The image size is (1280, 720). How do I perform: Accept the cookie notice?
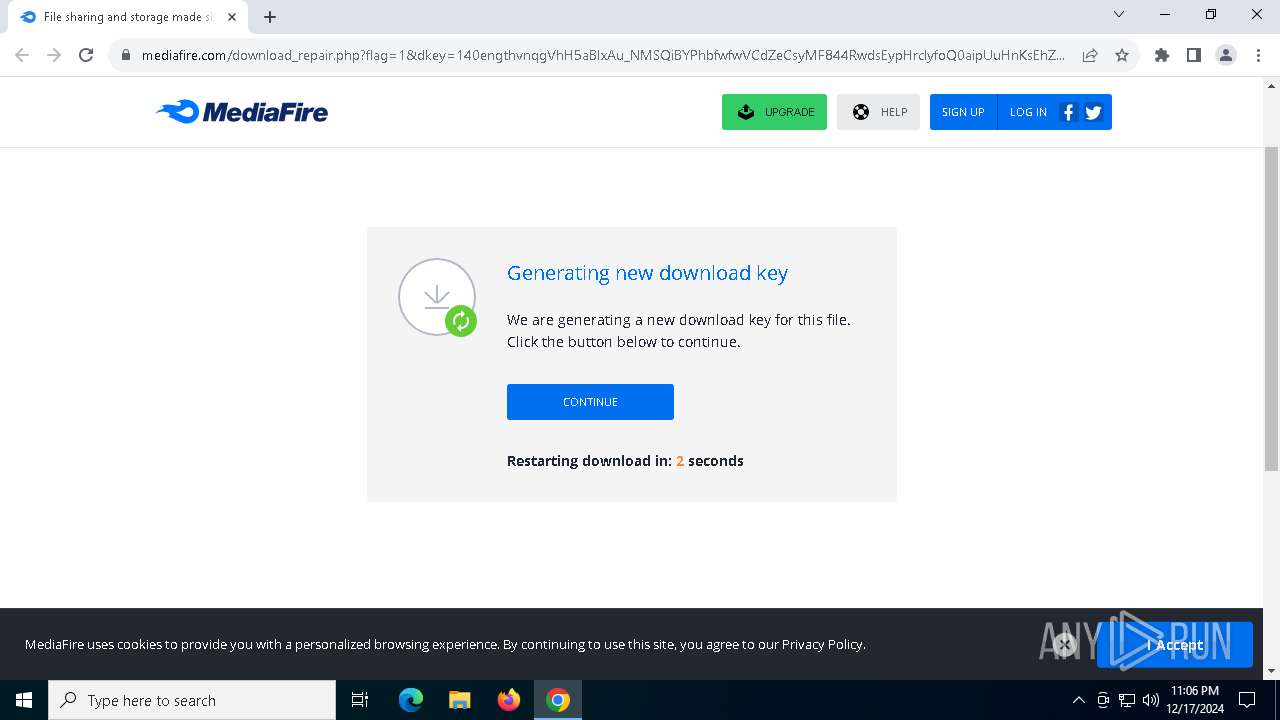point(1175,645)
